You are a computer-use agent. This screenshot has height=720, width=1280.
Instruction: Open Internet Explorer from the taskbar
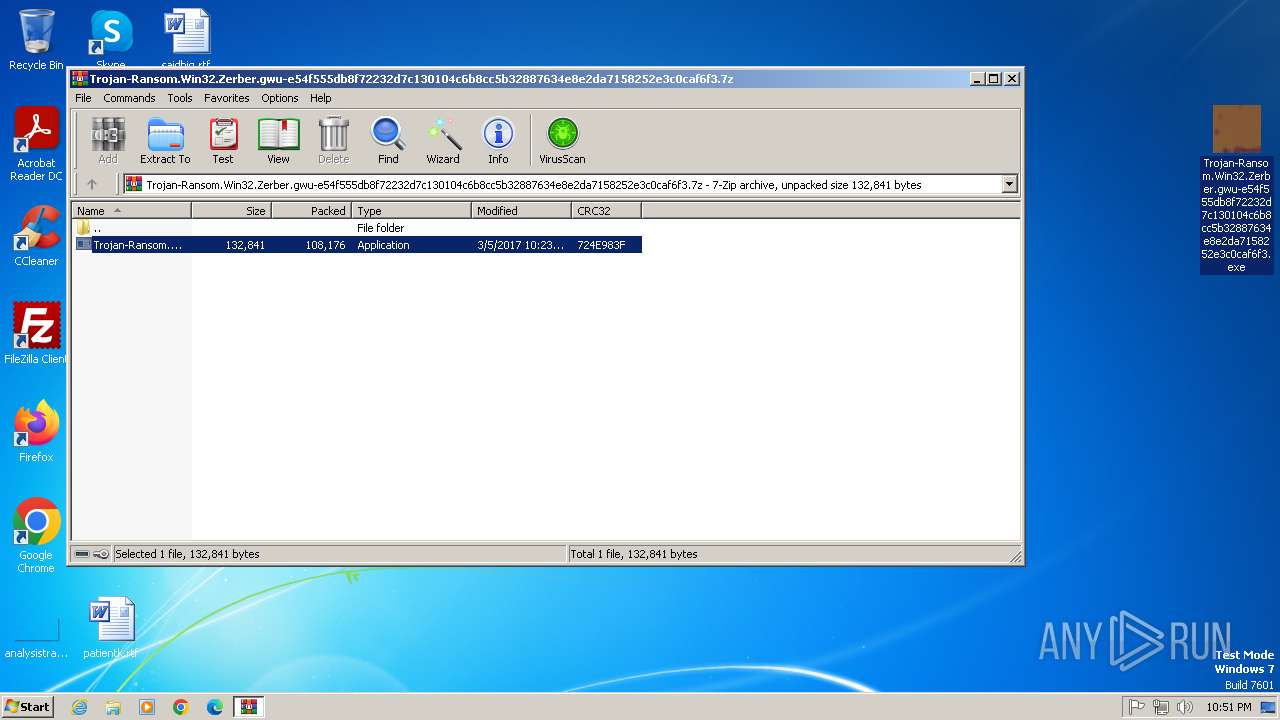[79, 707]
